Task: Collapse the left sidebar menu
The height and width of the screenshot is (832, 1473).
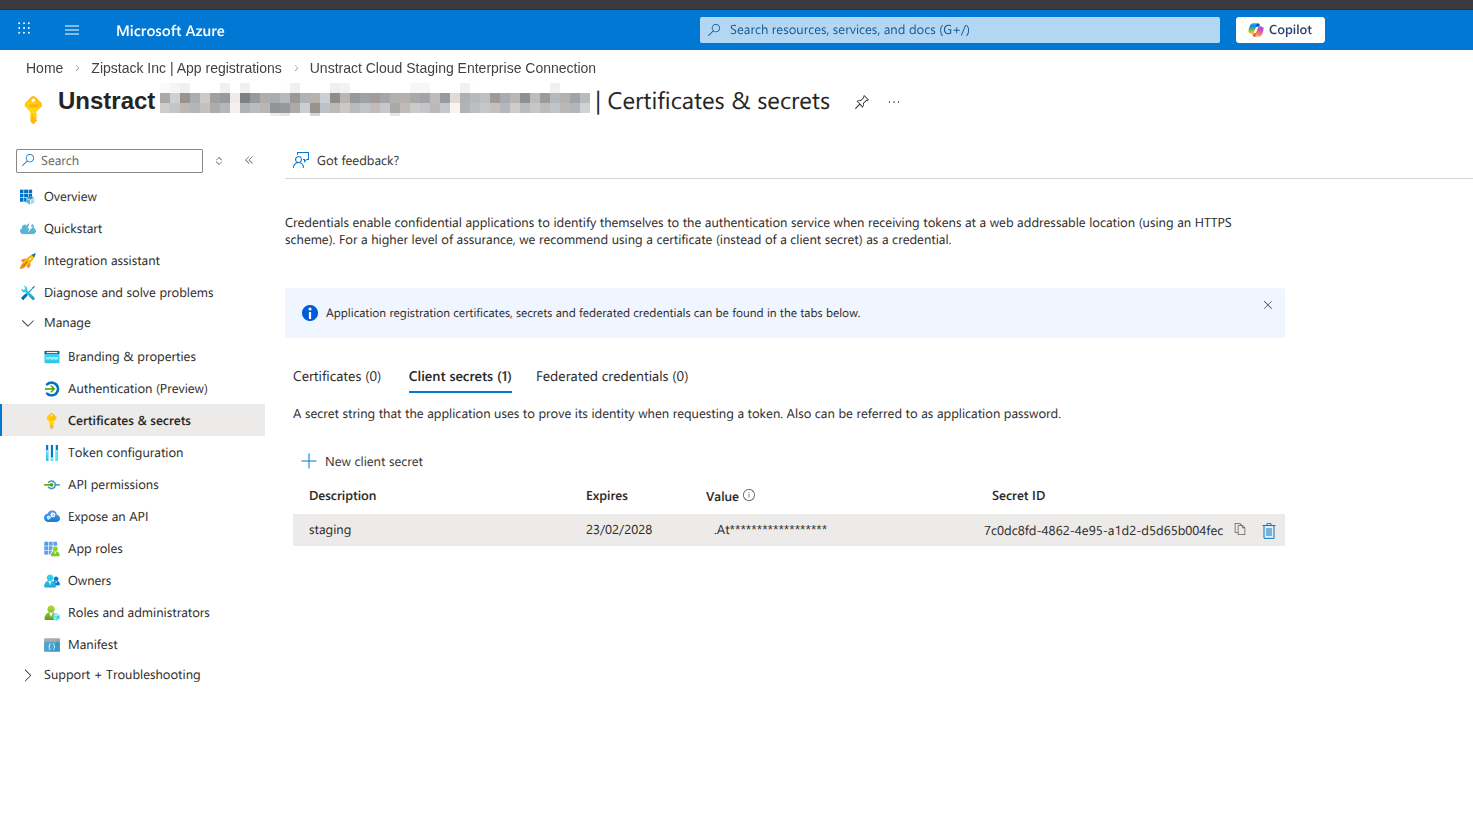Action: click(249, 160)
